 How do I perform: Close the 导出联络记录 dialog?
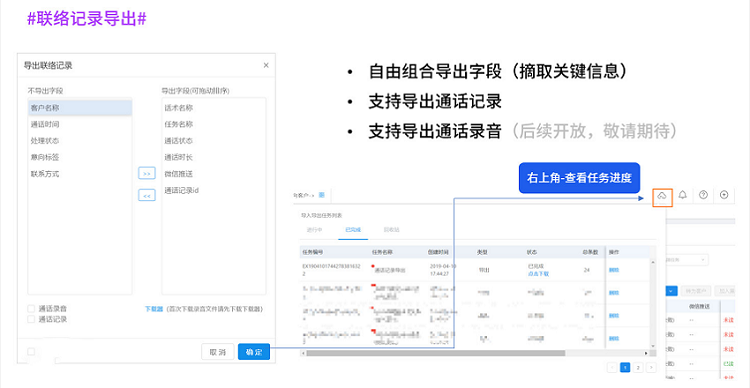(x=266, y=66)
